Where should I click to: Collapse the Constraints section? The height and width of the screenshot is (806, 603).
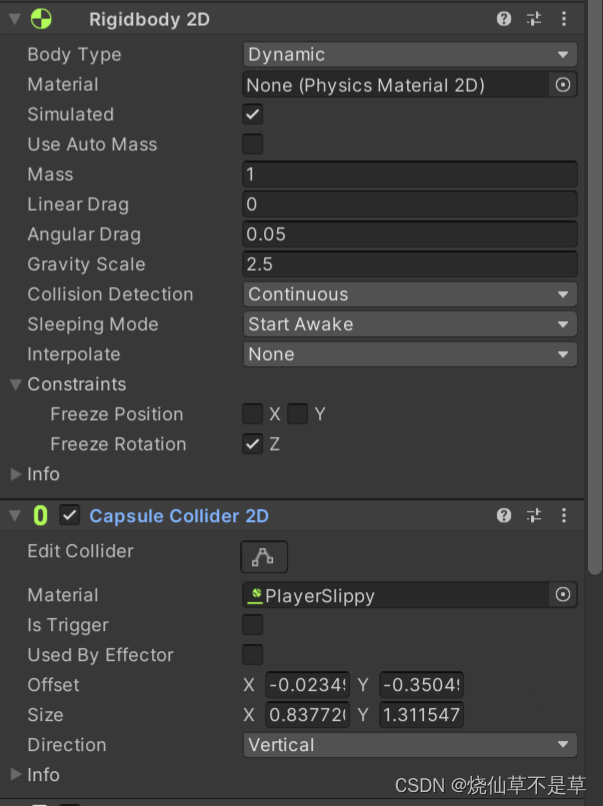[x=16, y=385]
